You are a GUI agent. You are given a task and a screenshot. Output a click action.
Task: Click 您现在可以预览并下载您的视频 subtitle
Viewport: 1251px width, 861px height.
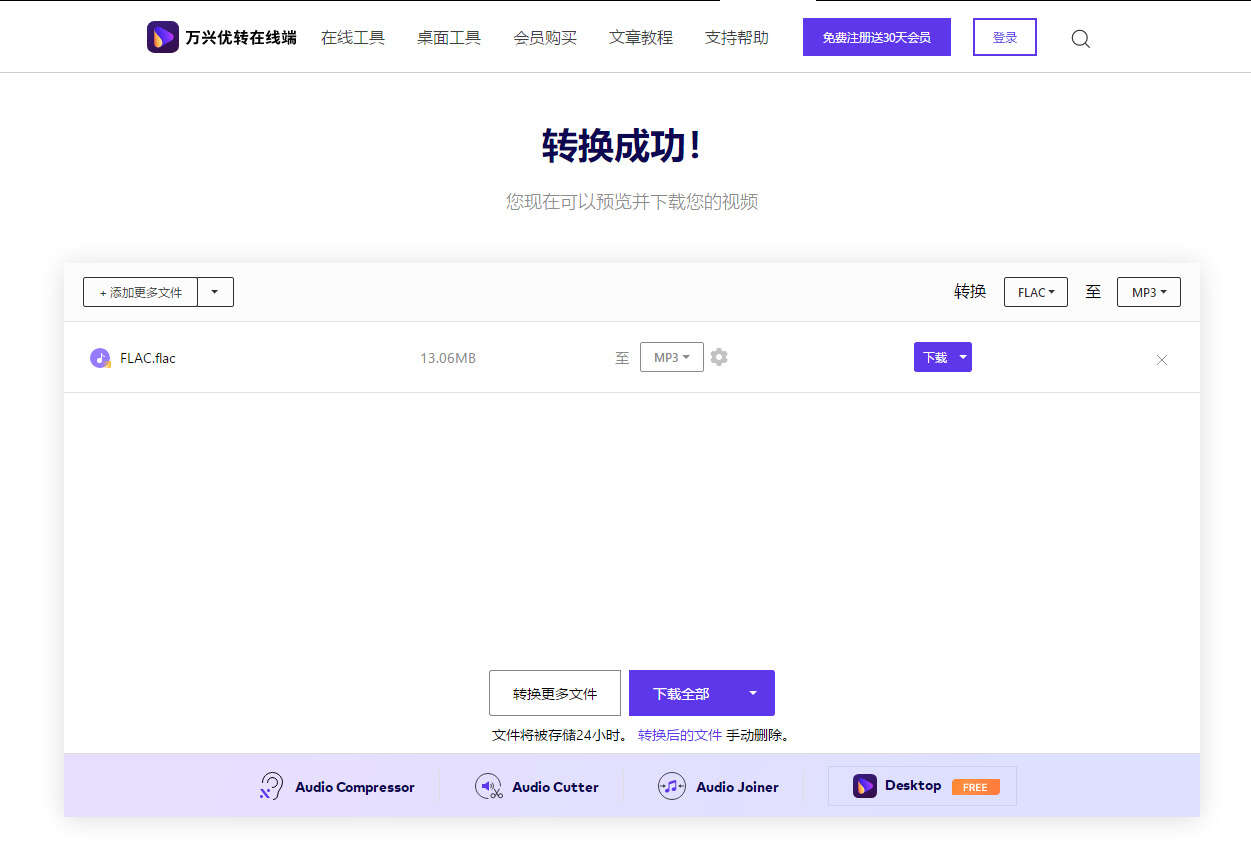click(632, 201)
